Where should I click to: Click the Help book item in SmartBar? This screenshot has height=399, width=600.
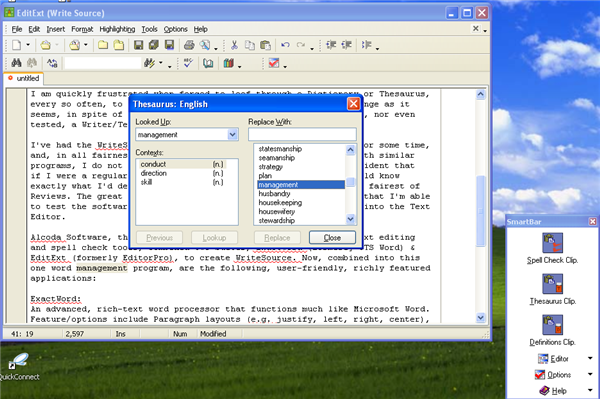tap(553, 391)
